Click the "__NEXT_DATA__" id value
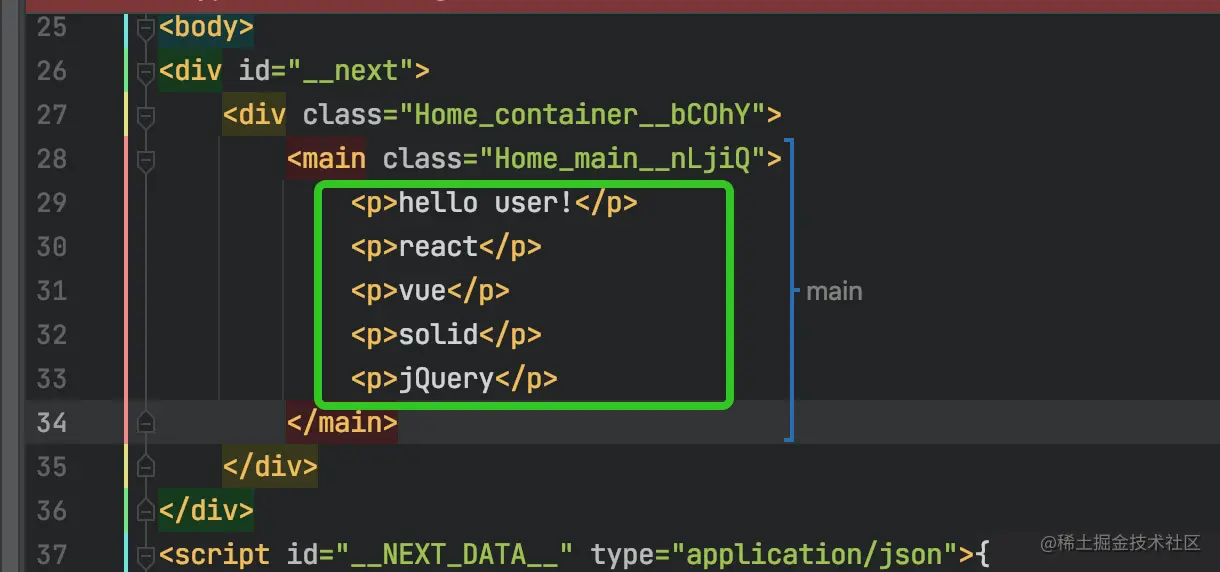This screenshot has width=1220, height=572. 454,555
